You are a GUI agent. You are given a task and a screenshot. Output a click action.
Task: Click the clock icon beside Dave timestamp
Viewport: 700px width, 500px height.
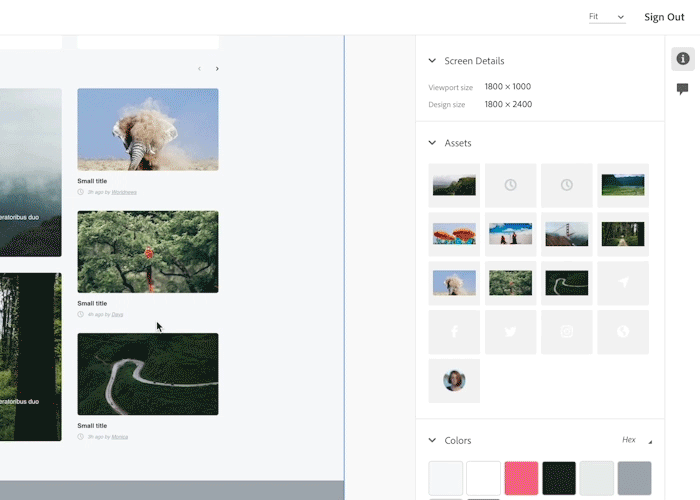pyautogui.click(x=80, y=314)
